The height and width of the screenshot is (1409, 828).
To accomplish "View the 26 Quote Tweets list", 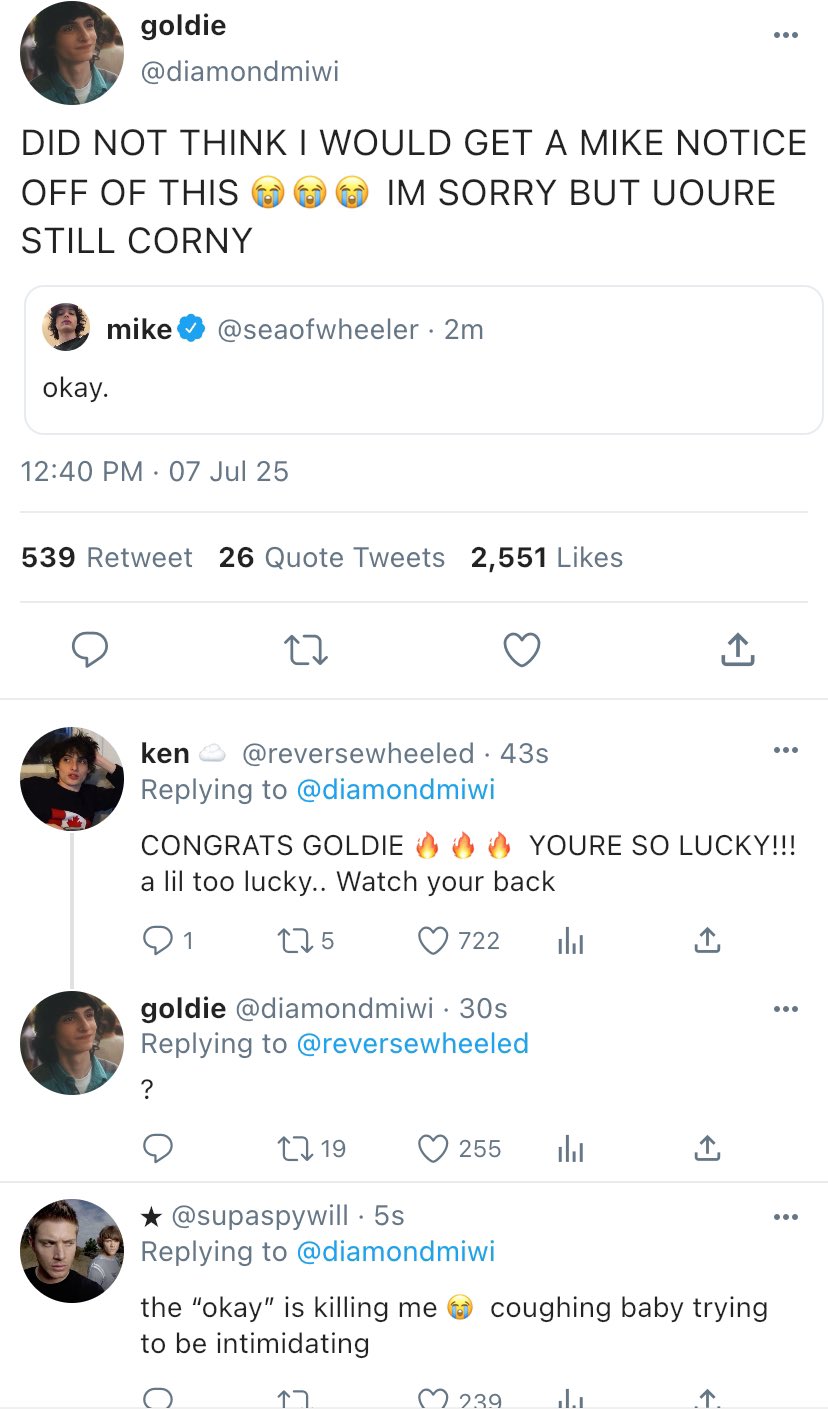I will pos(332,557).
